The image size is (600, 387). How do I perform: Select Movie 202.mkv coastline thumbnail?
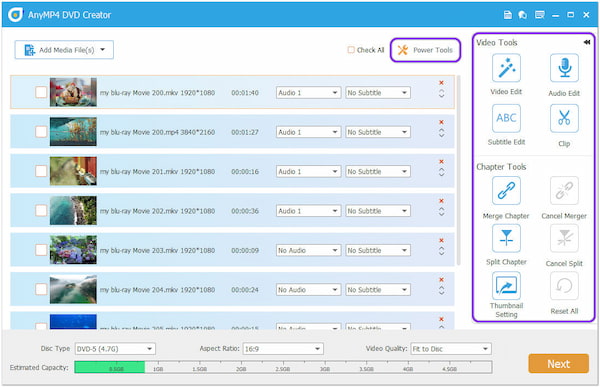(x=73, y=211)
